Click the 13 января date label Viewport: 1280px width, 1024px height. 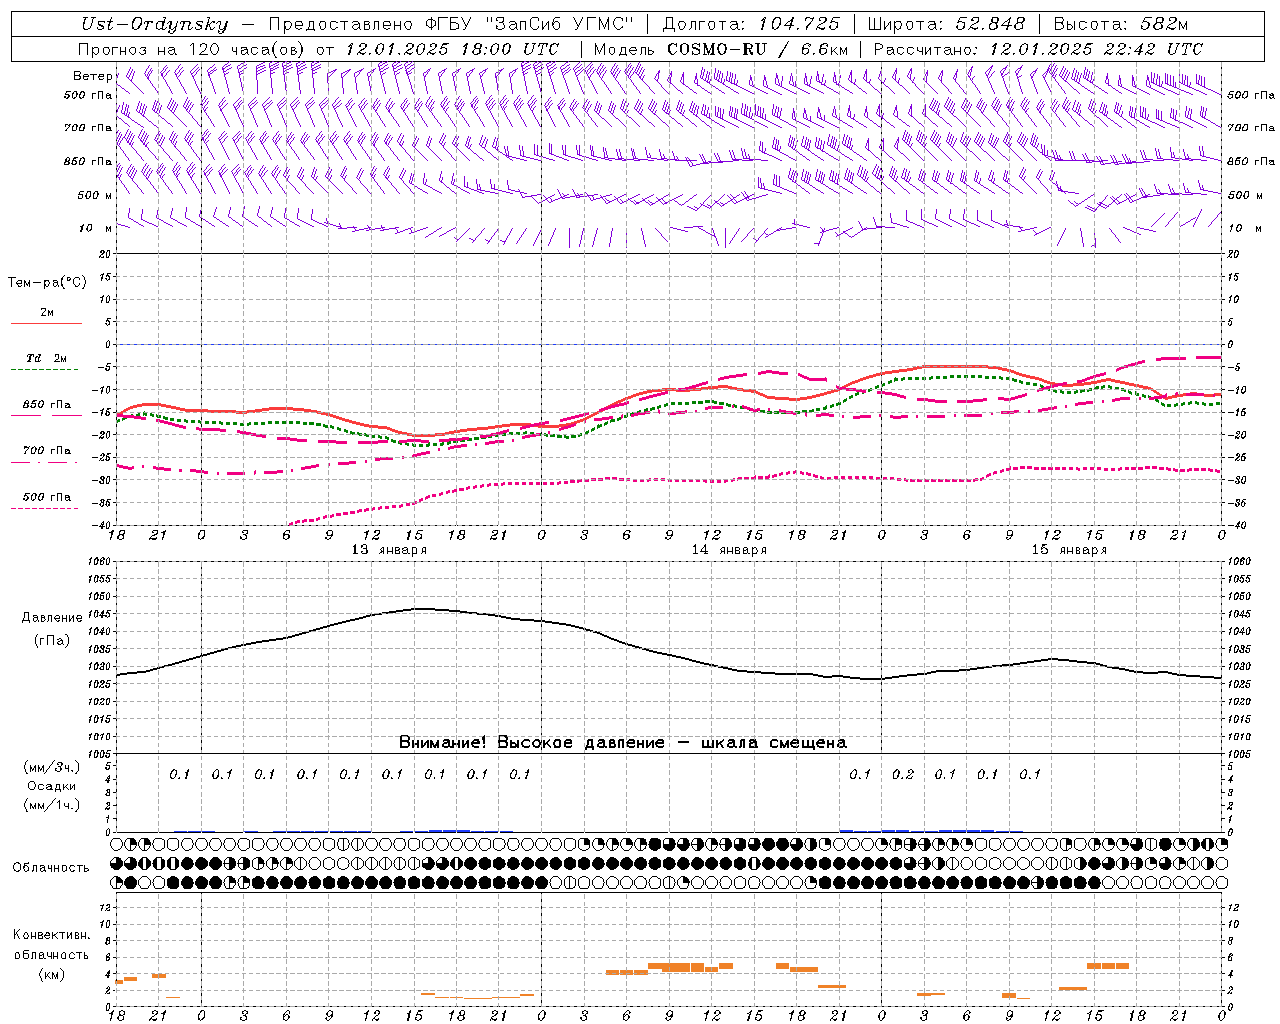pyautogui.click(x=389, y=550)
